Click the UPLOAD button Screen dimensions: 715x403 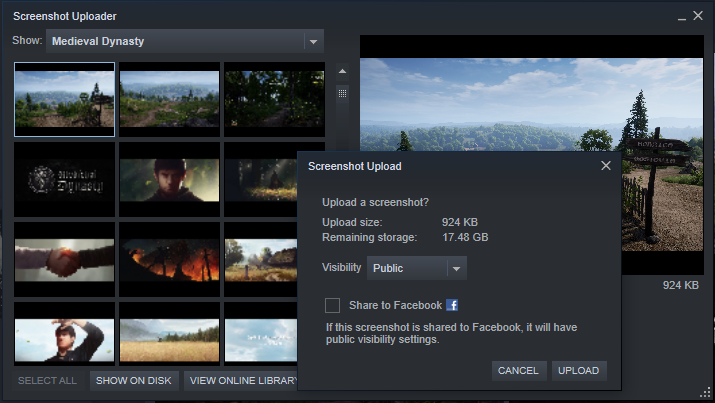[x=579, y=371]
